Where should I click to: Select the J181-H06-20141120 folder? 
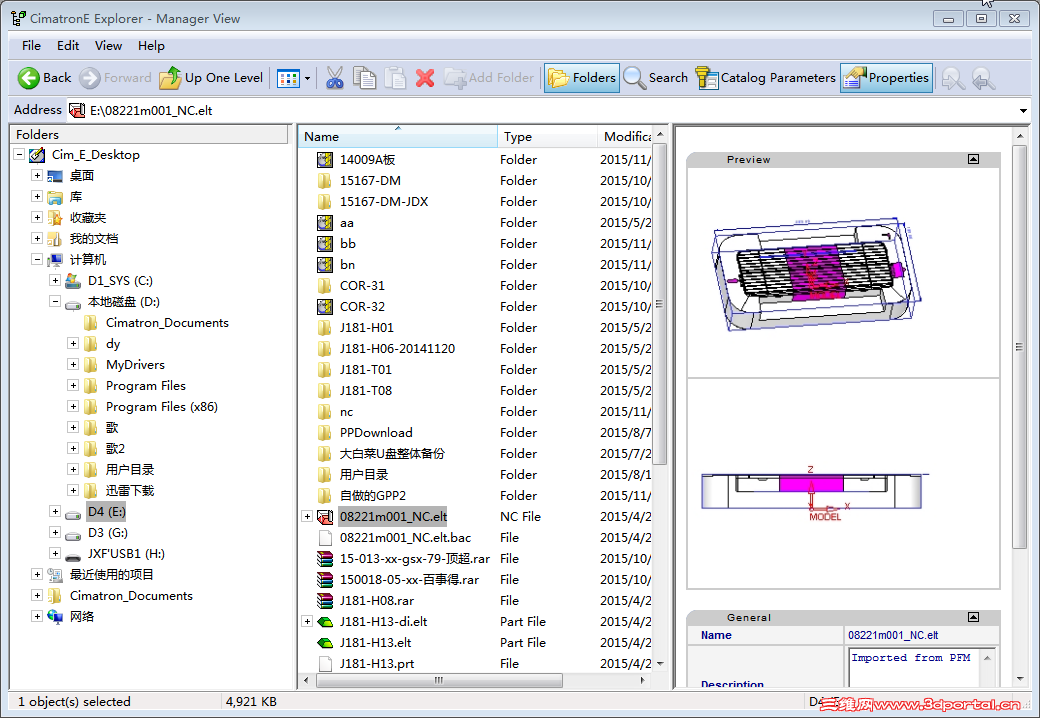pyautogui.click(x=397, y=349)
